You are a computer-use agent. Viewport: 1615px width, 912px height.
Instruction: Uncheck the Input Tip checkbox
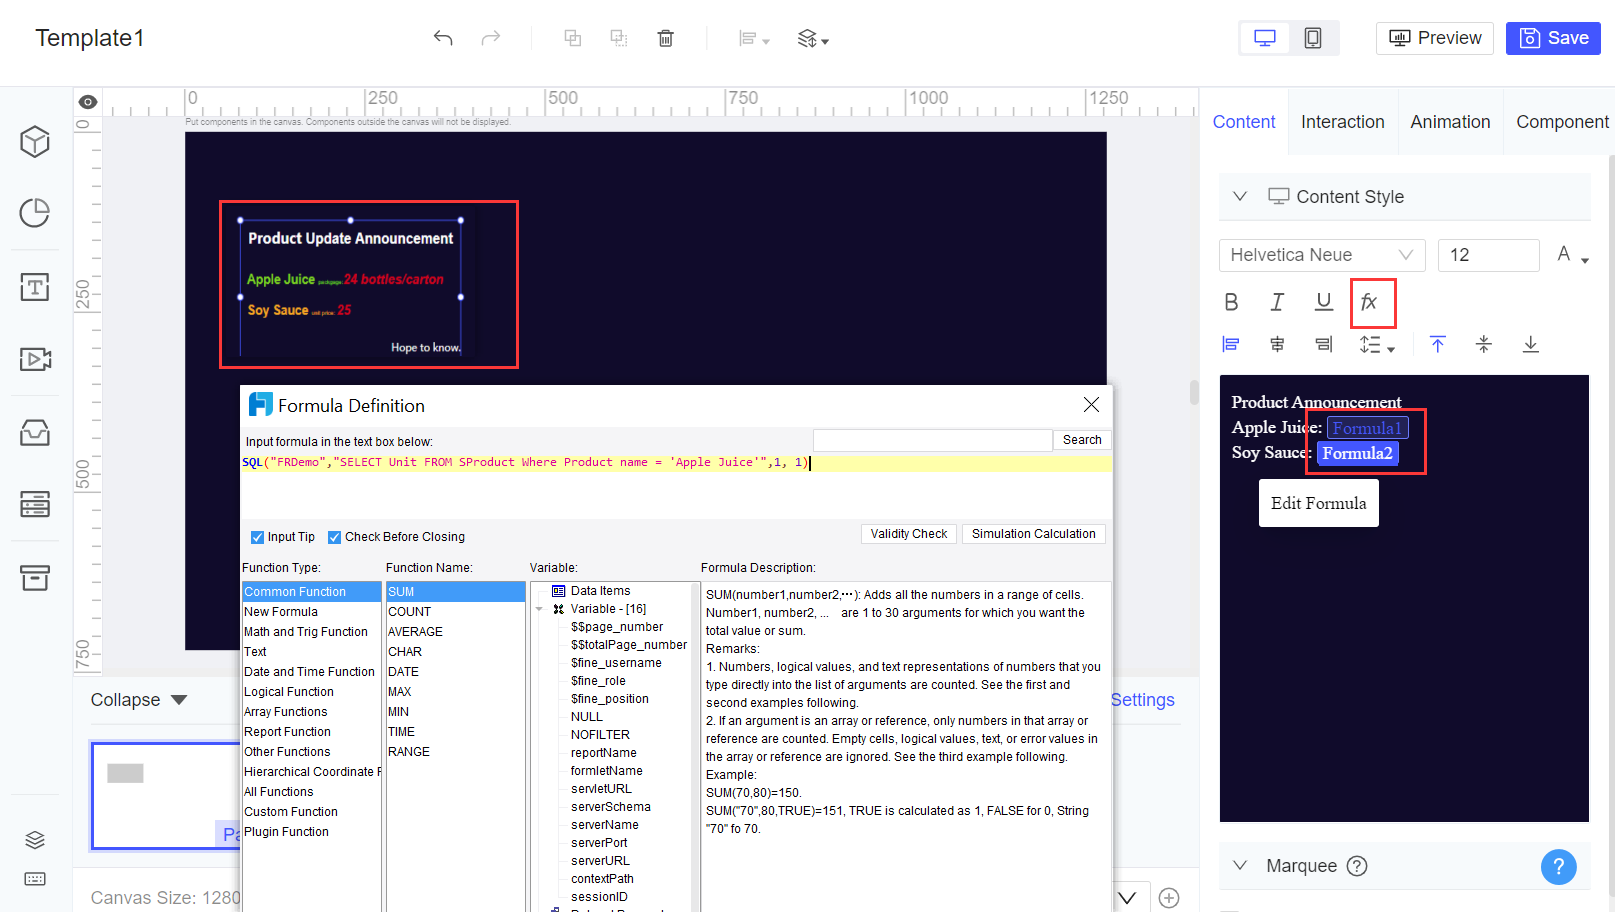pyautogui.click(x=257, y=536)
